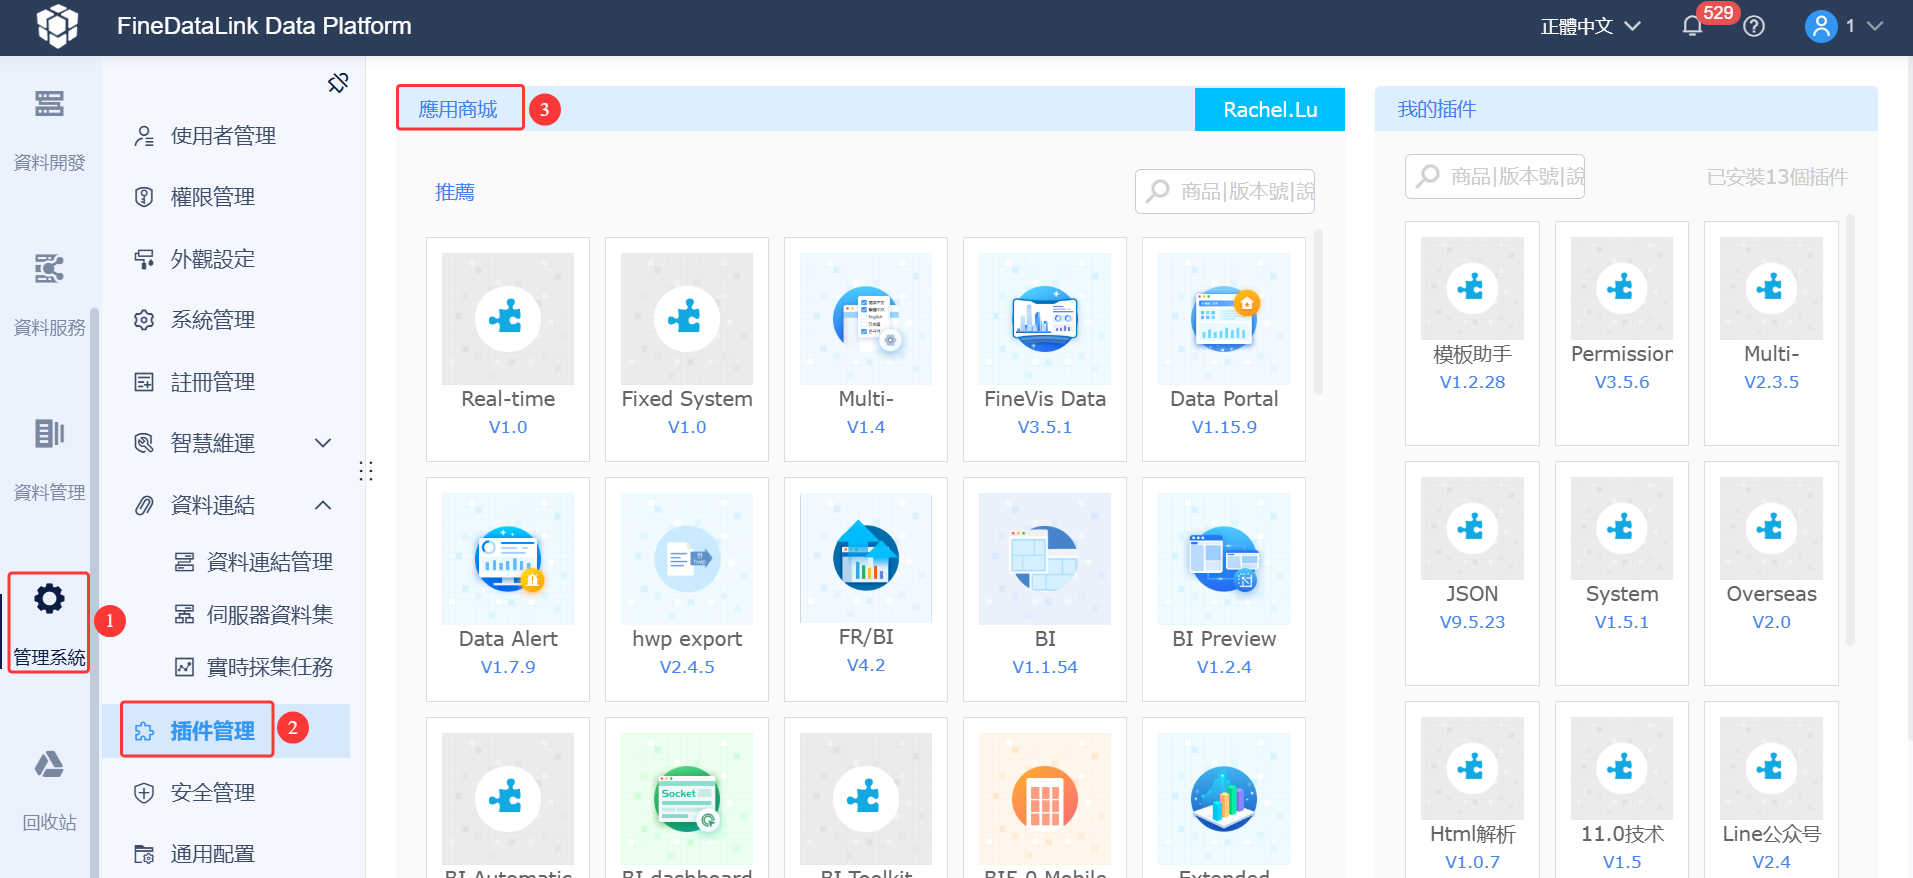1913x878 pixels.
Task: Click the hwp export plugin icon
Action: pyautogui.click(x=687, y=559)
